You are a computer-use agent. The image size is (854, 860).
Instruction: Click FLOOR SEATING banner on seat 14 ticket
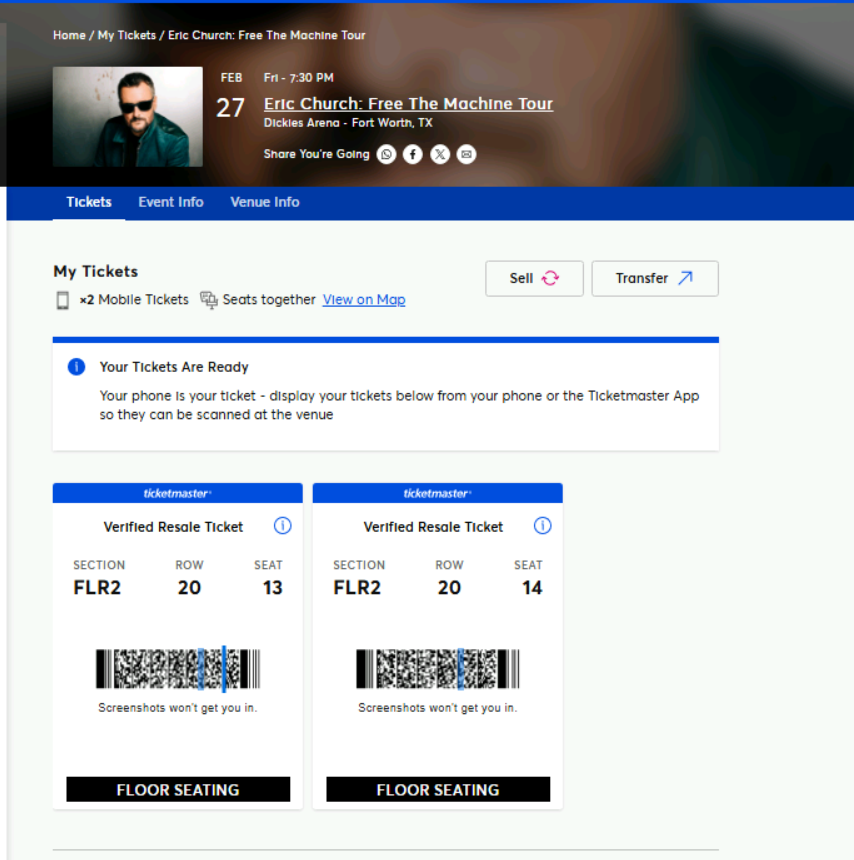(x=438, y=789)
